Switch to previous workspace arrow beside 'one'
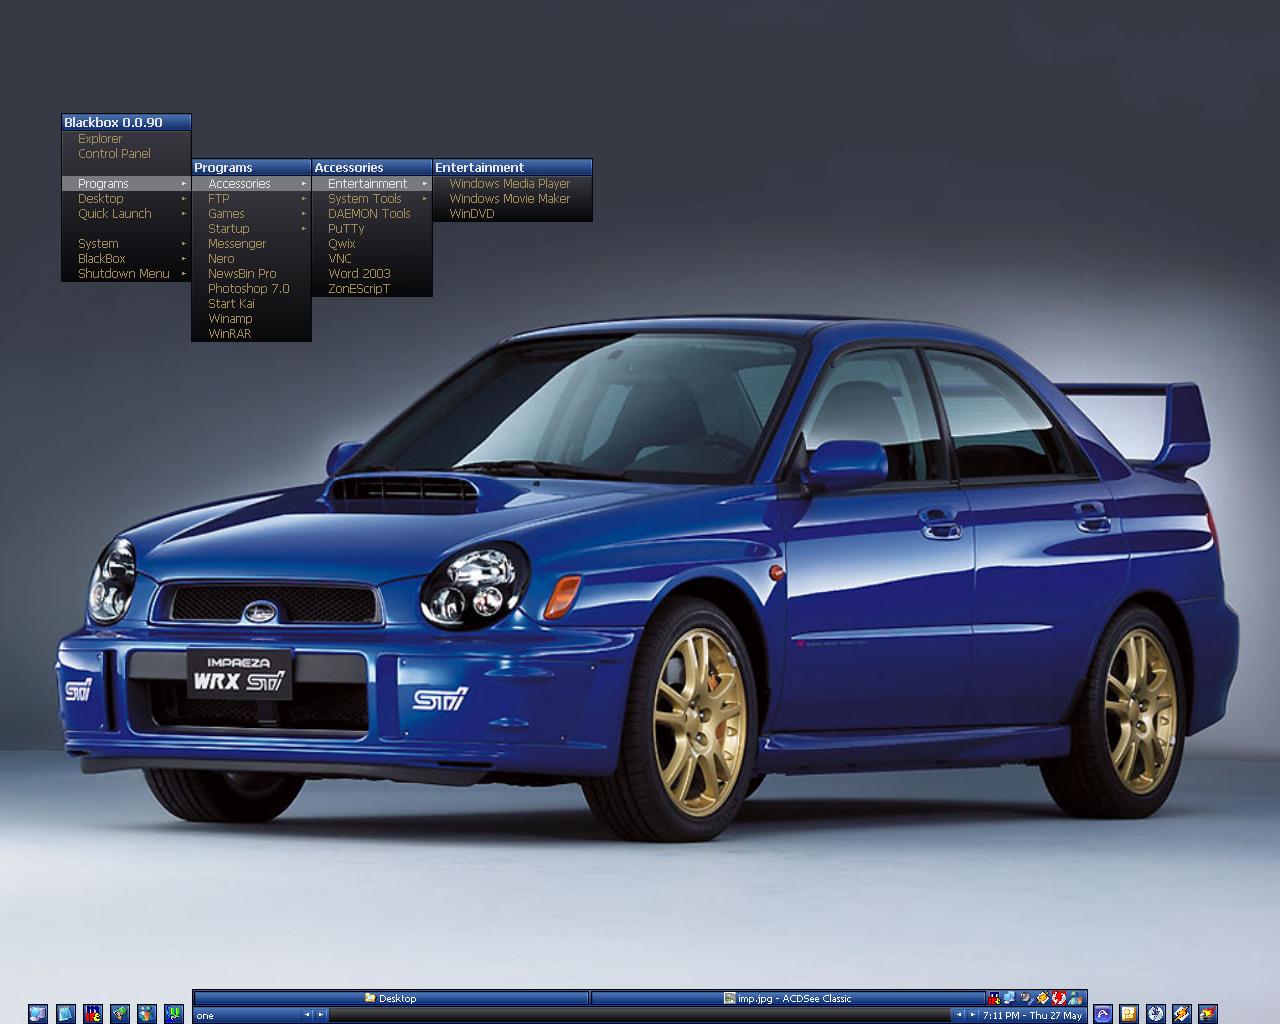The width and height of the screenshot is (1280, 1024). (x=307, y=1015)
